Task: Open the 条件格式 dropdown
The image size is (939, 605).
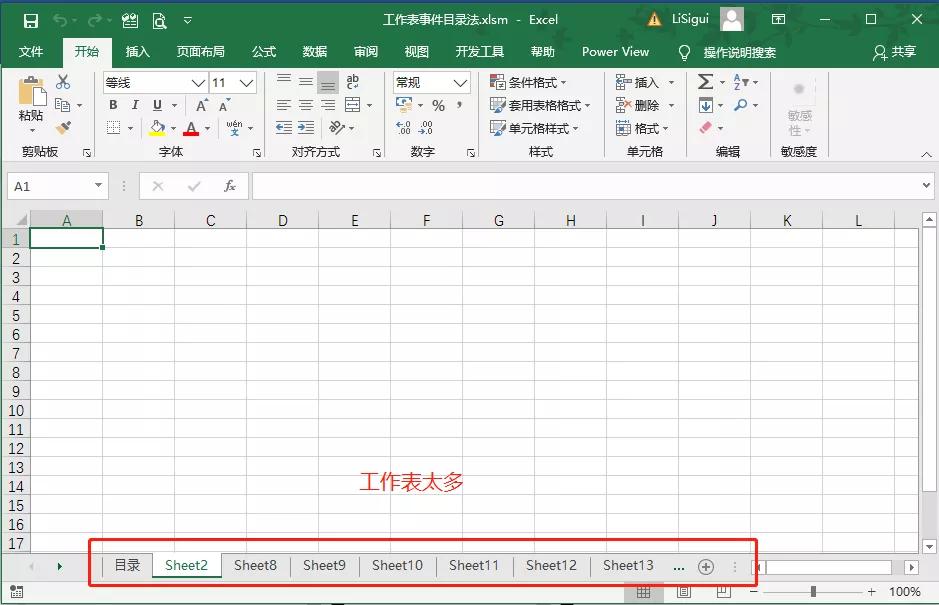Action: click(x=529, y=82)
